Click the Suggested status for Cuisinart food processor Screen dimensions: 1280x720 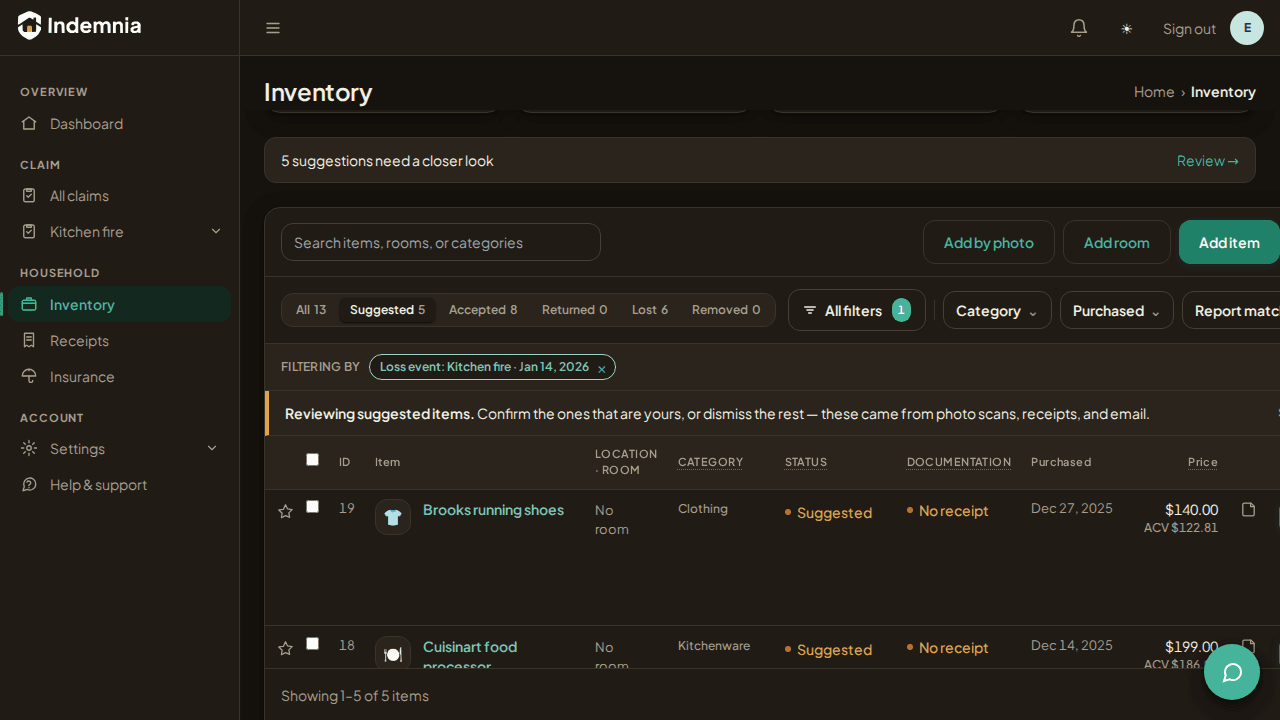pos(829,650)
